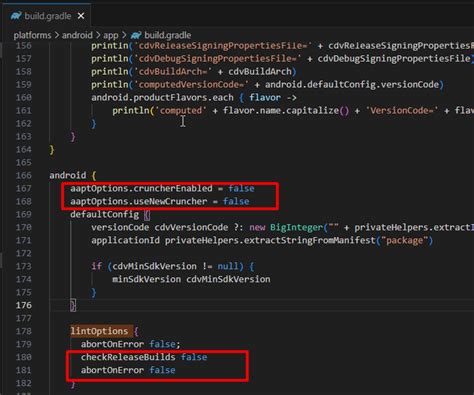Click 'cdvReleaseSigningPropertiesFile=' string on line 156

click(x=223, y=46)
